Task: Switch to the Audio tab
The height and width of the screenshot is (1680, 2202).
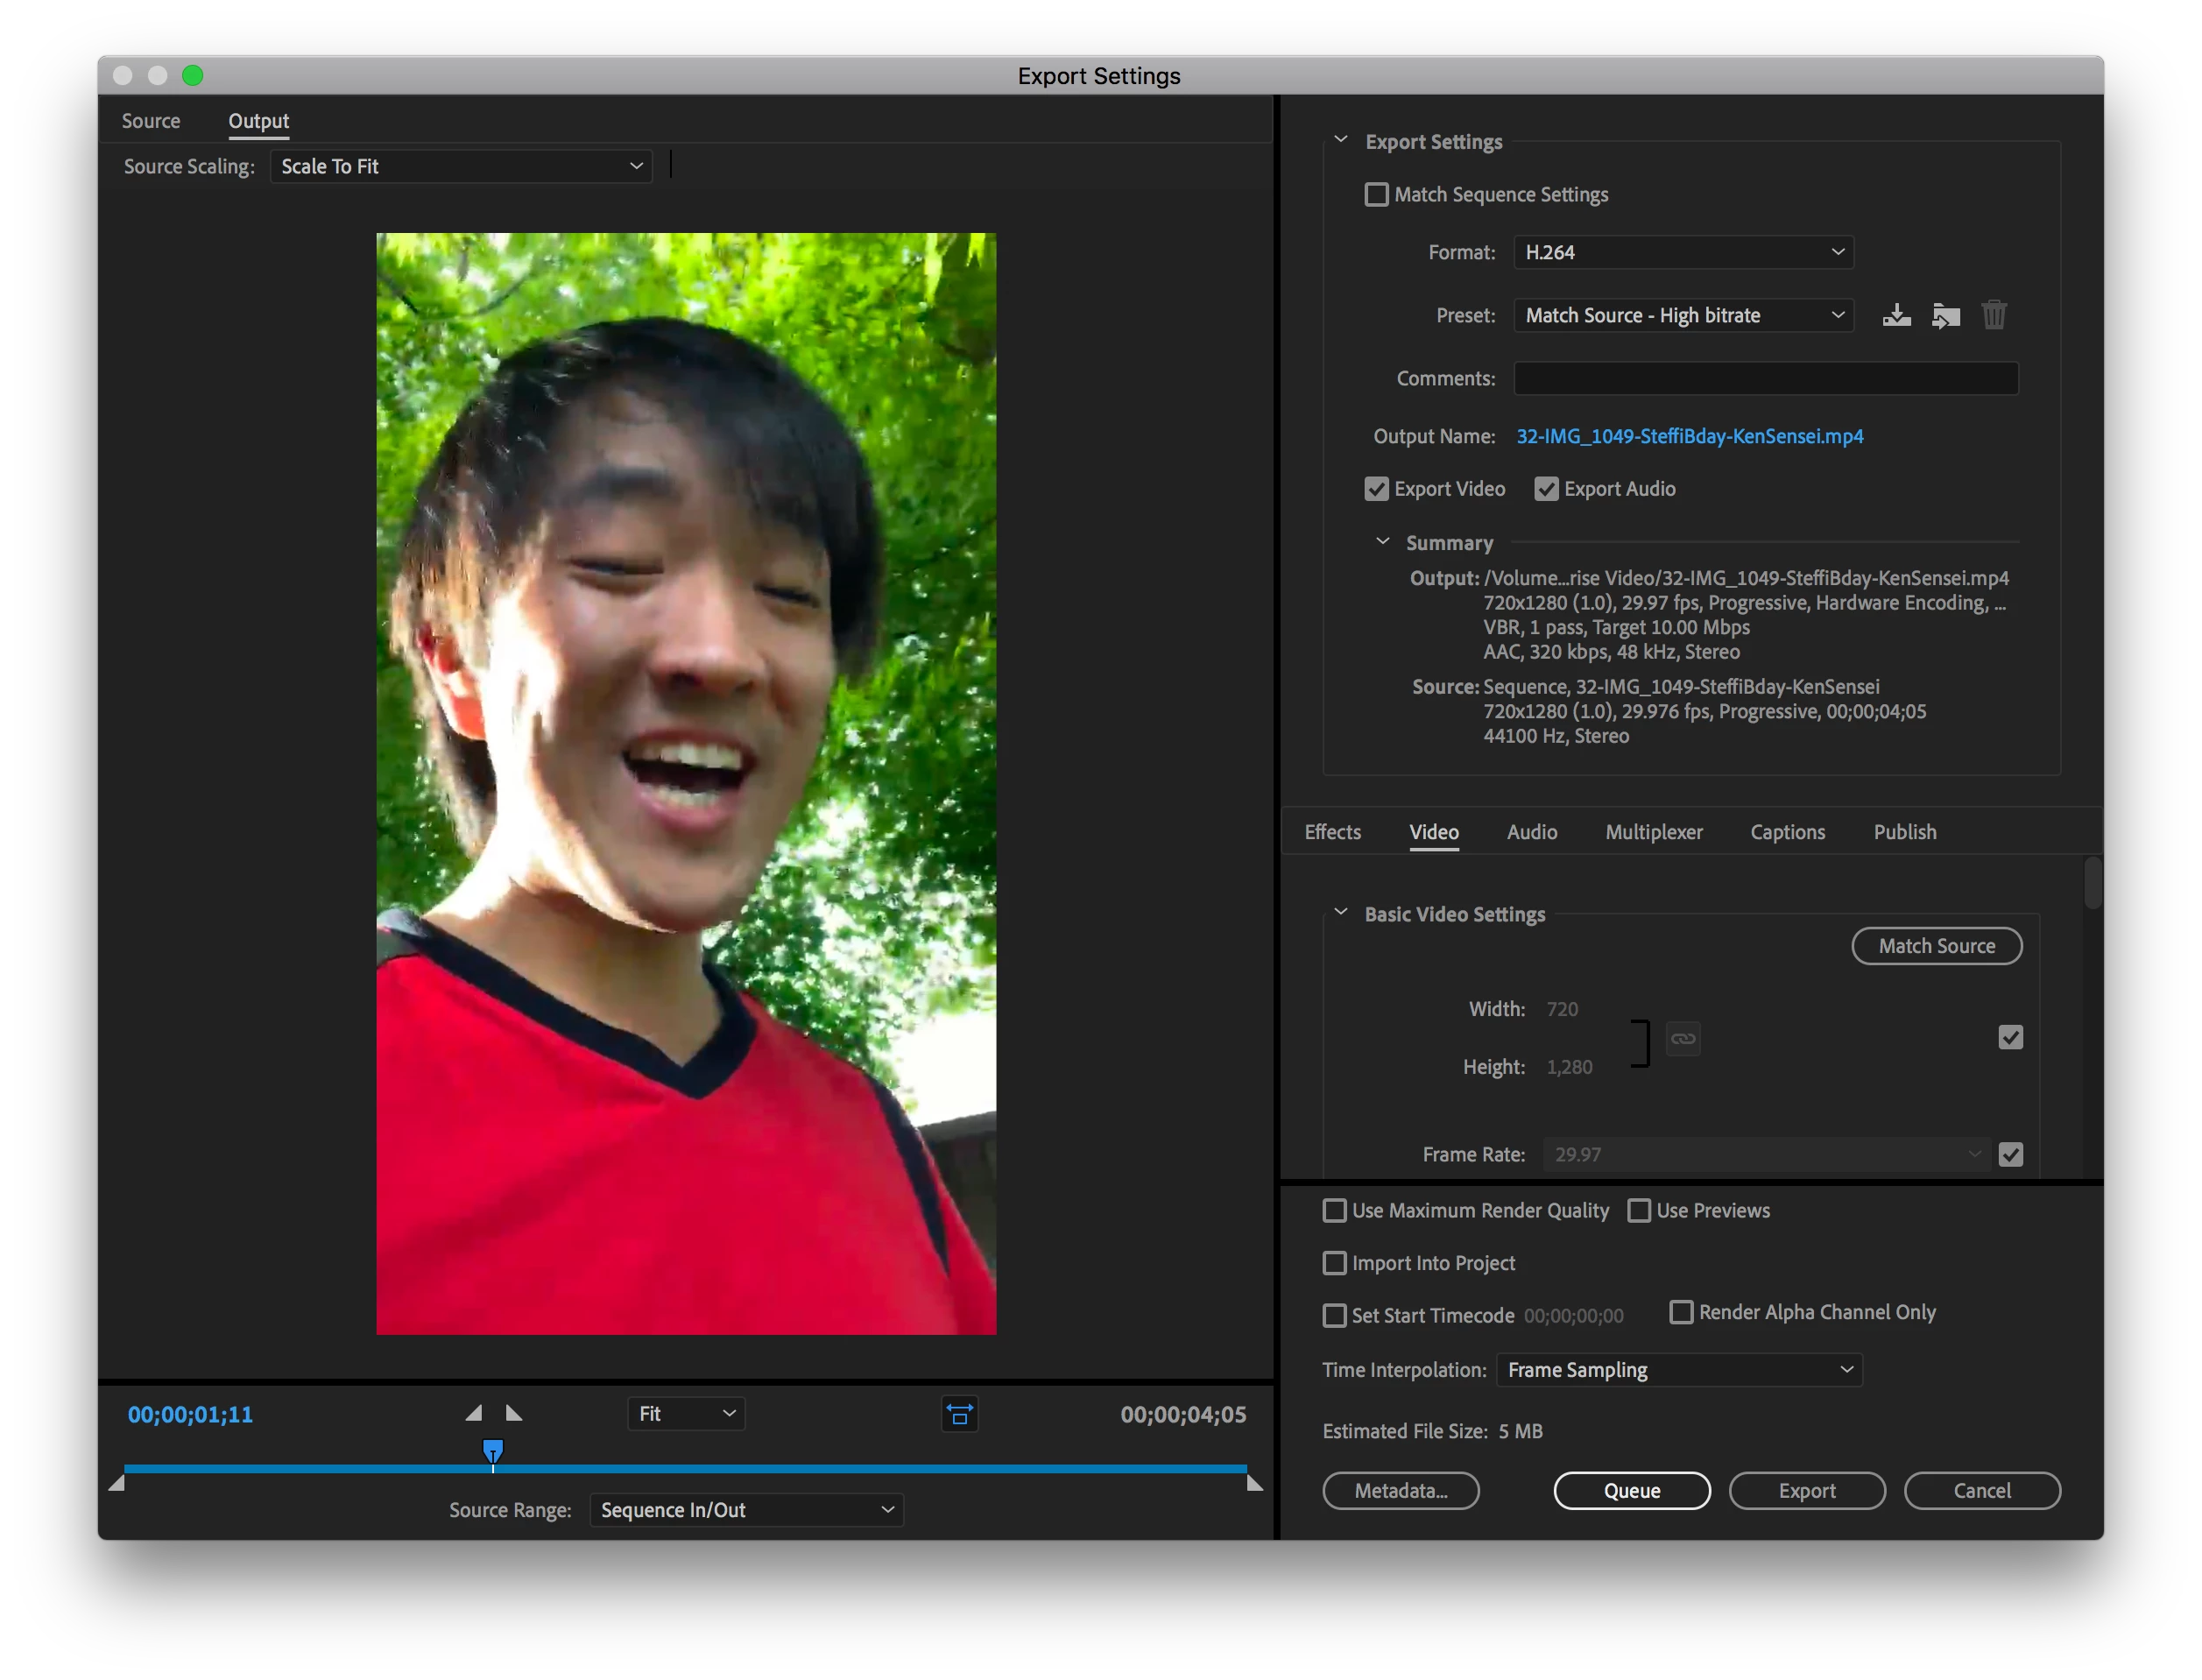Action: (x=1531, y=832)
